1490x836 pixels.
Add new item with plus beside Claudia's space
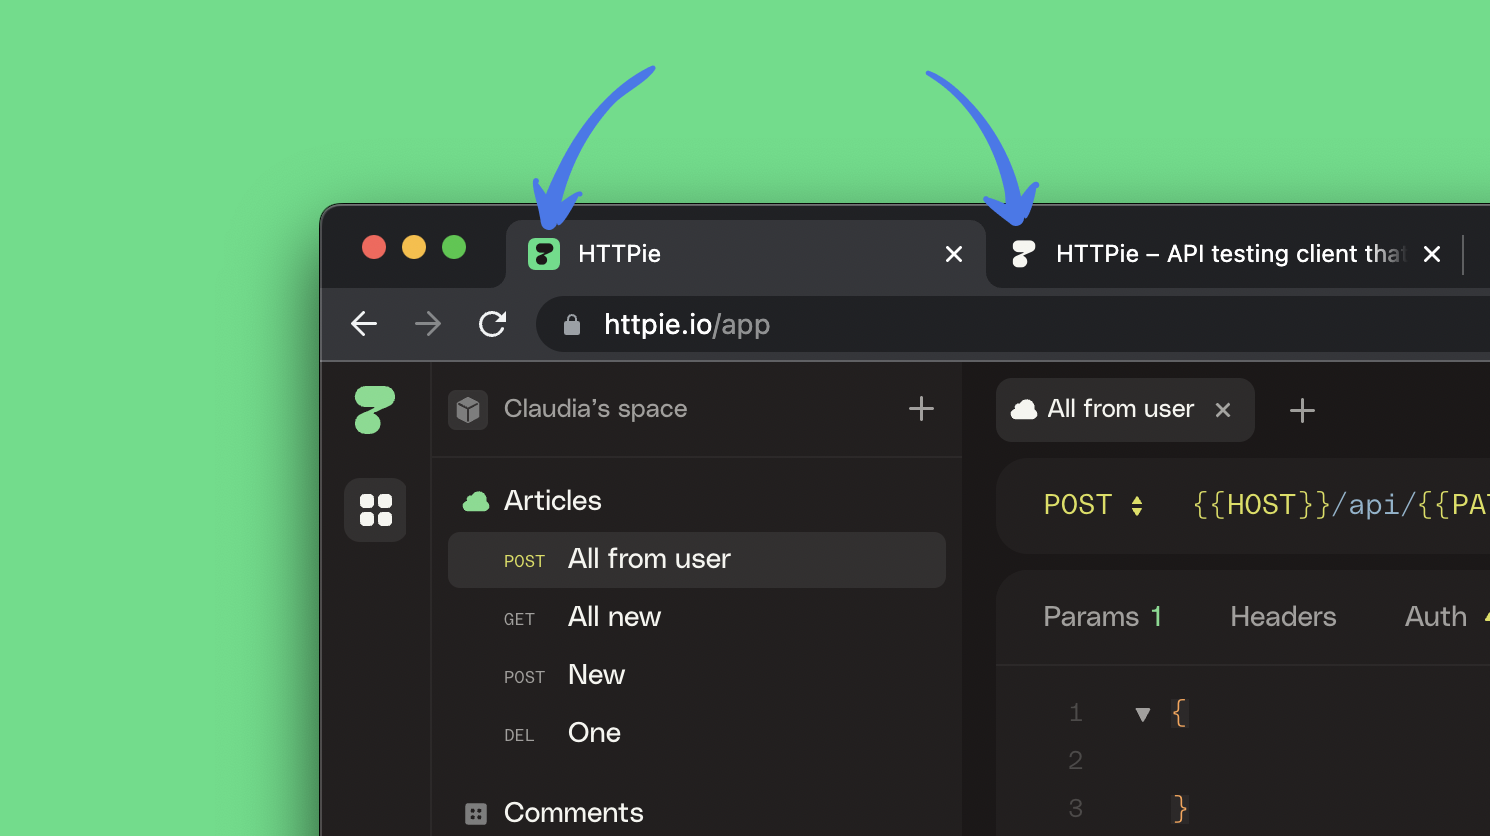[921, 409]
